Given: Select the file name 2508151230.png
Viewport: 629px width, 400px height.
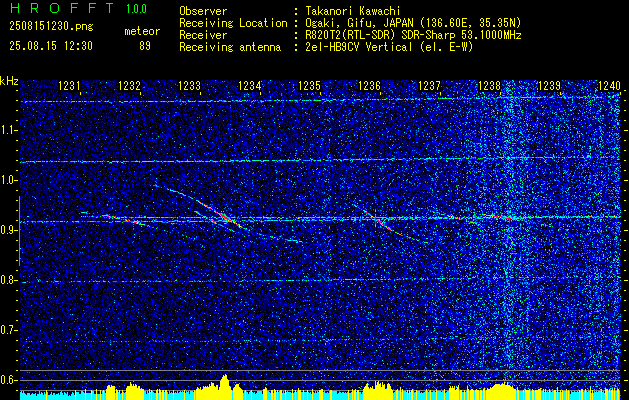Looking at the screenshot, I should [x=51, y=27].
